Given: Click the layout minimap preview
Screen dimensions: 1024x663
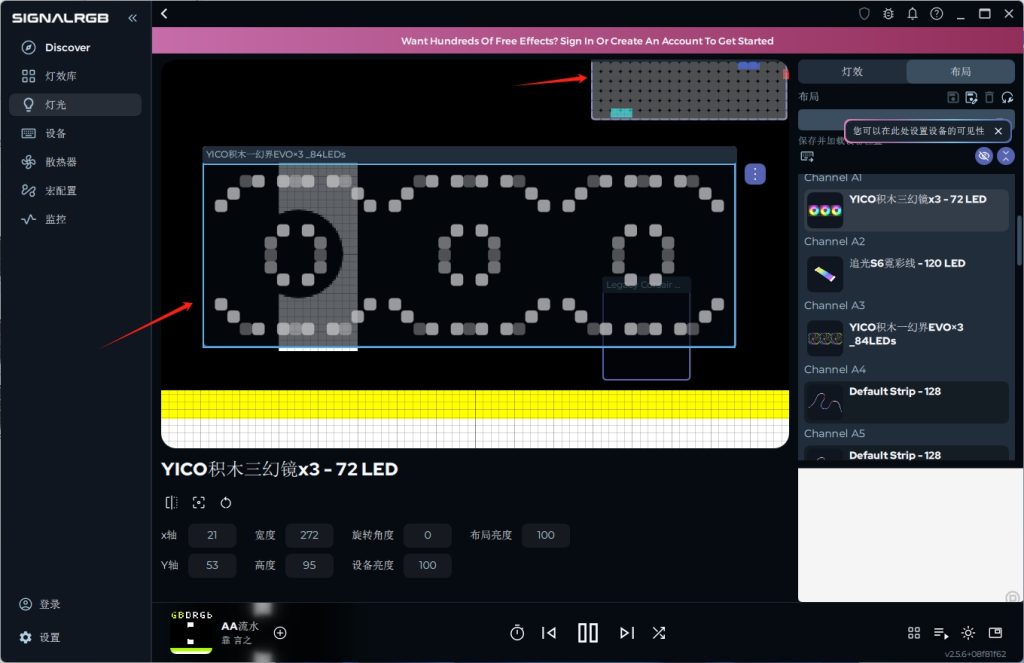Looking at the screenshot, I should coord(689,90).
